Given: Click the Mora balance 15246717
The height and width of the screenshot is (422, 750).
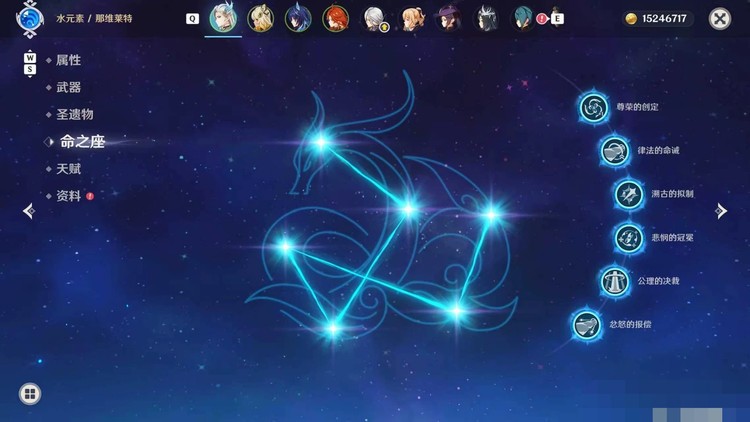Looking at the screenshot, I should (664, 19).
